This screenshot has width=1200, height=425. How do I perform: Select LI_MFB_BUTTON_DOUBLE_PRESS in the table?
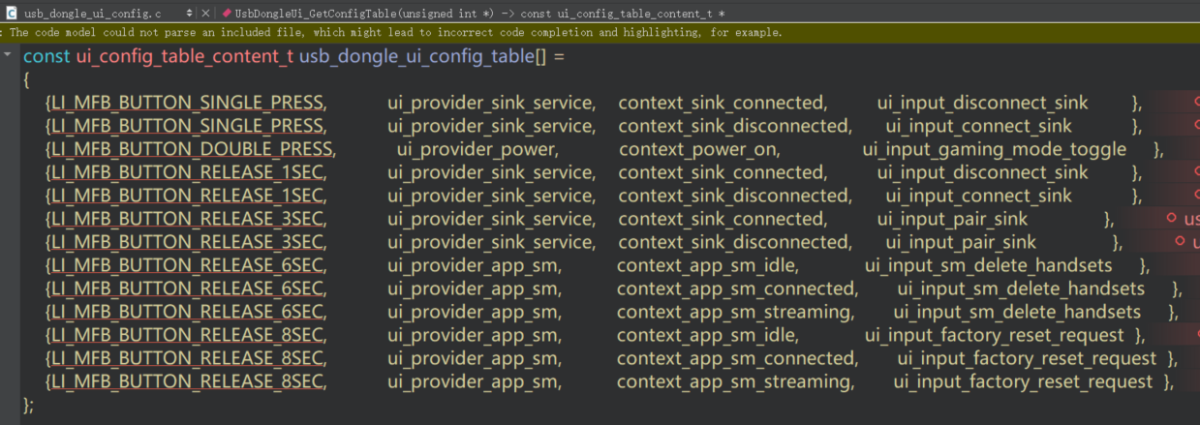click(x=190, y=150)
